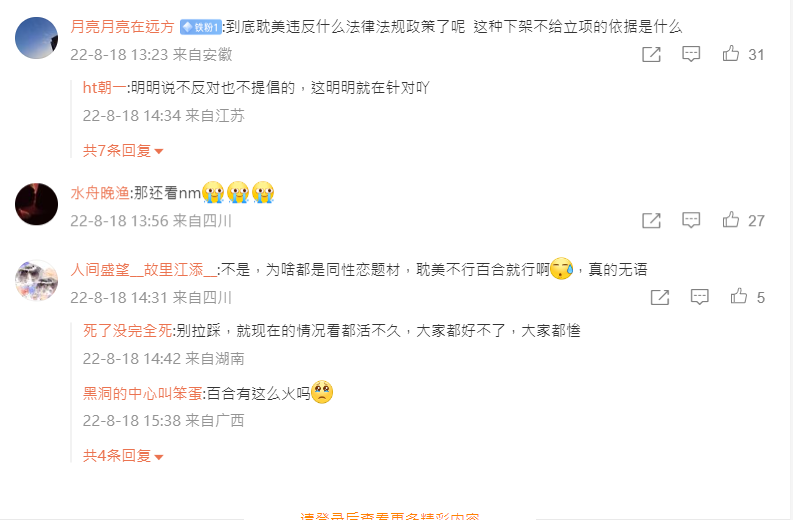Click the avatar of 水舟晚渔
Screen dimensions: 793x520
tap(36, 204)
